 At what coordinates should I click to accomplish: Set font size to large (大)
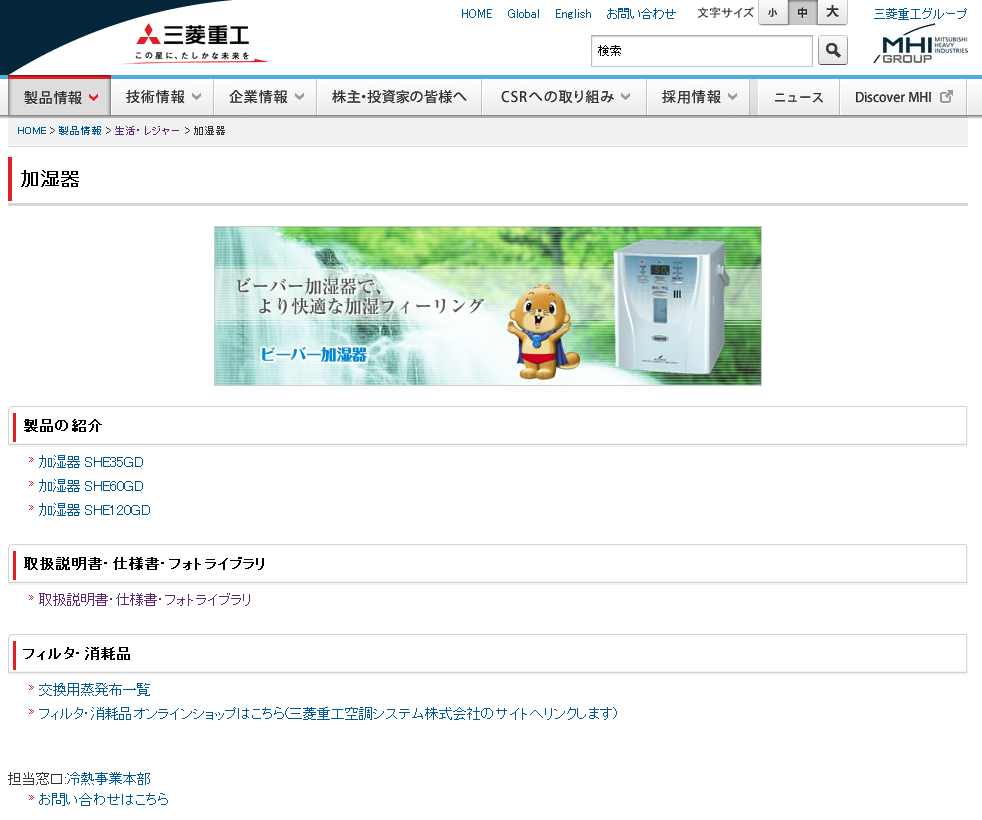[832, 13]
